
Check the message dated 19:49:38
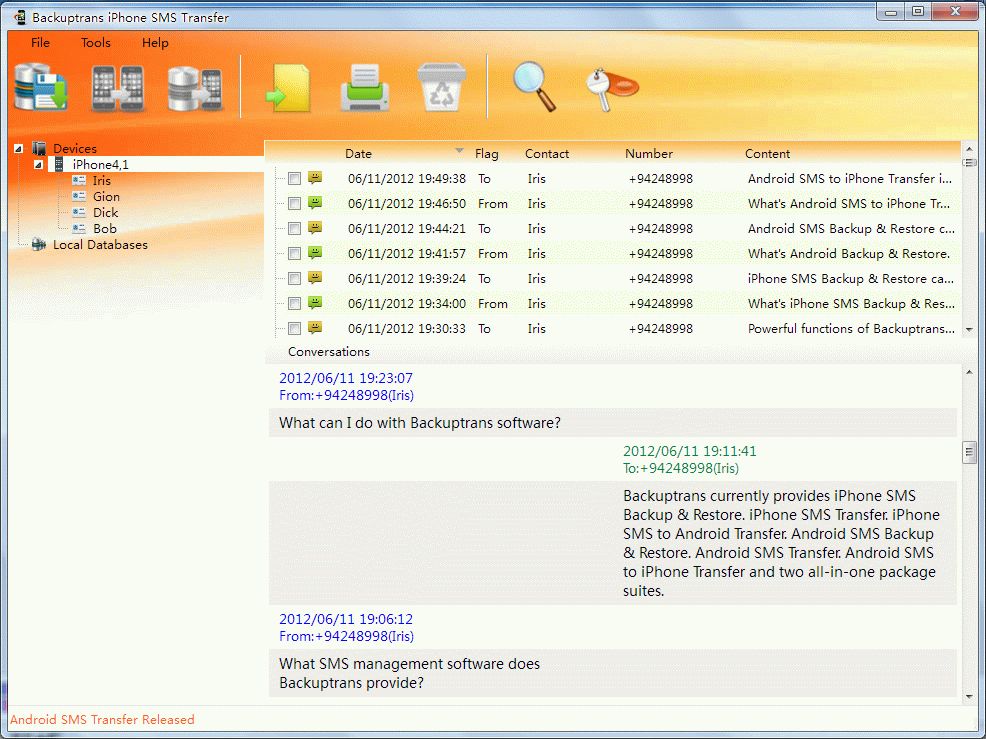click(294, 179)
